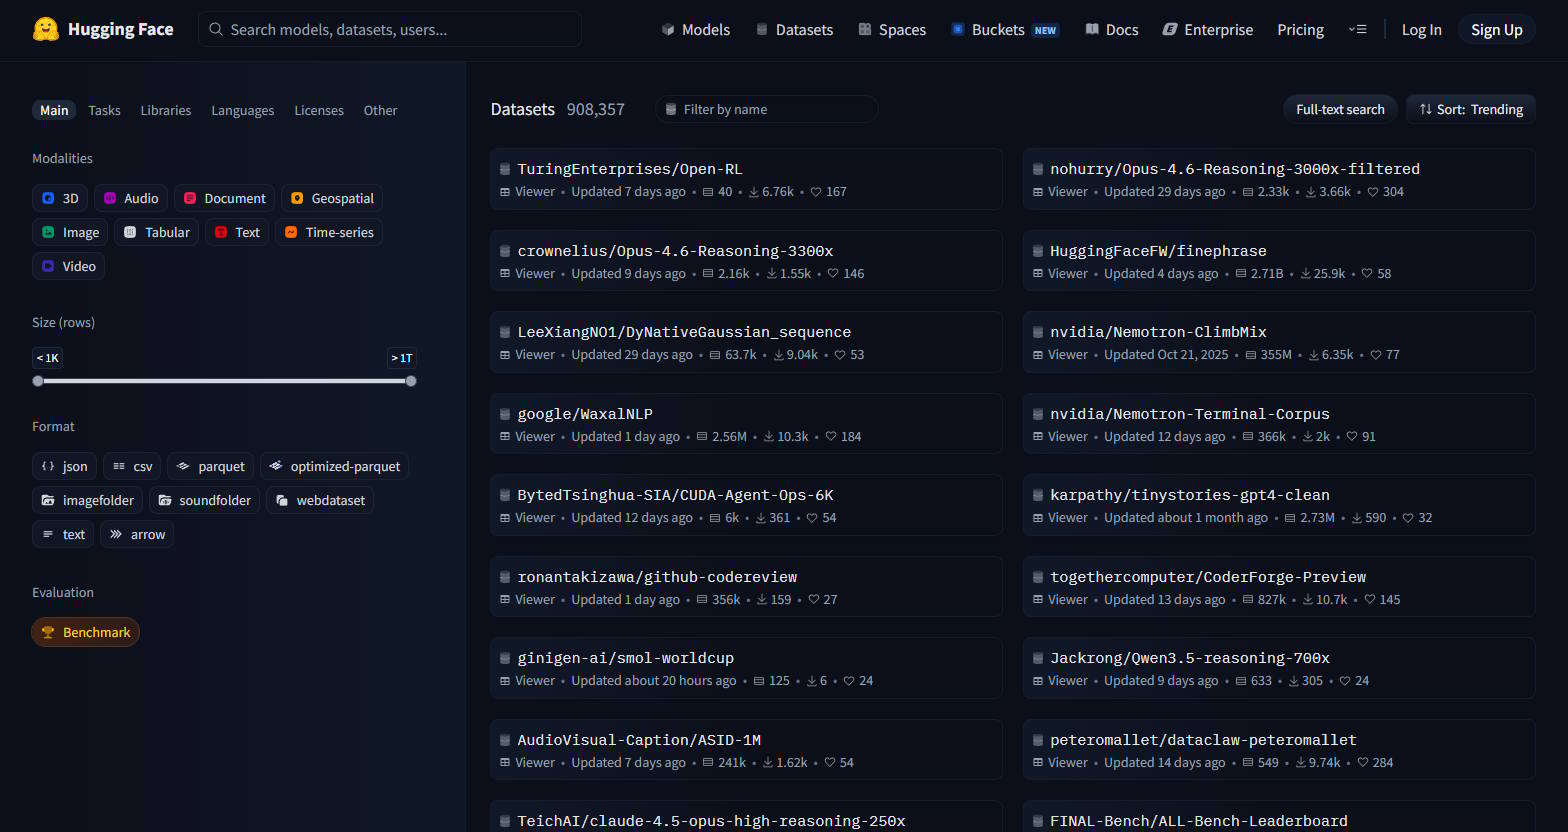The height and width of the screenshot is (832, 1568).
Task: Click the imagefolder icon
Action: (48, 500)
